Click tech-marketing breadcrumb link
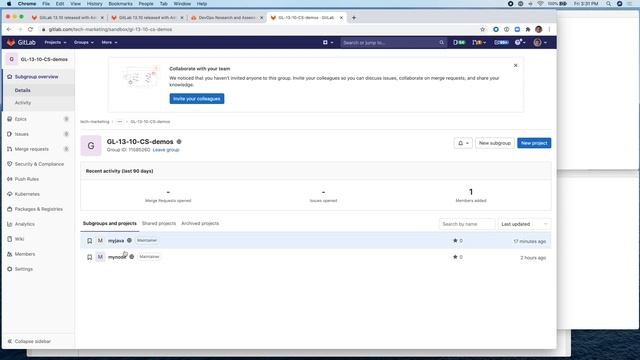640x360 pixels. click(95, 122)
